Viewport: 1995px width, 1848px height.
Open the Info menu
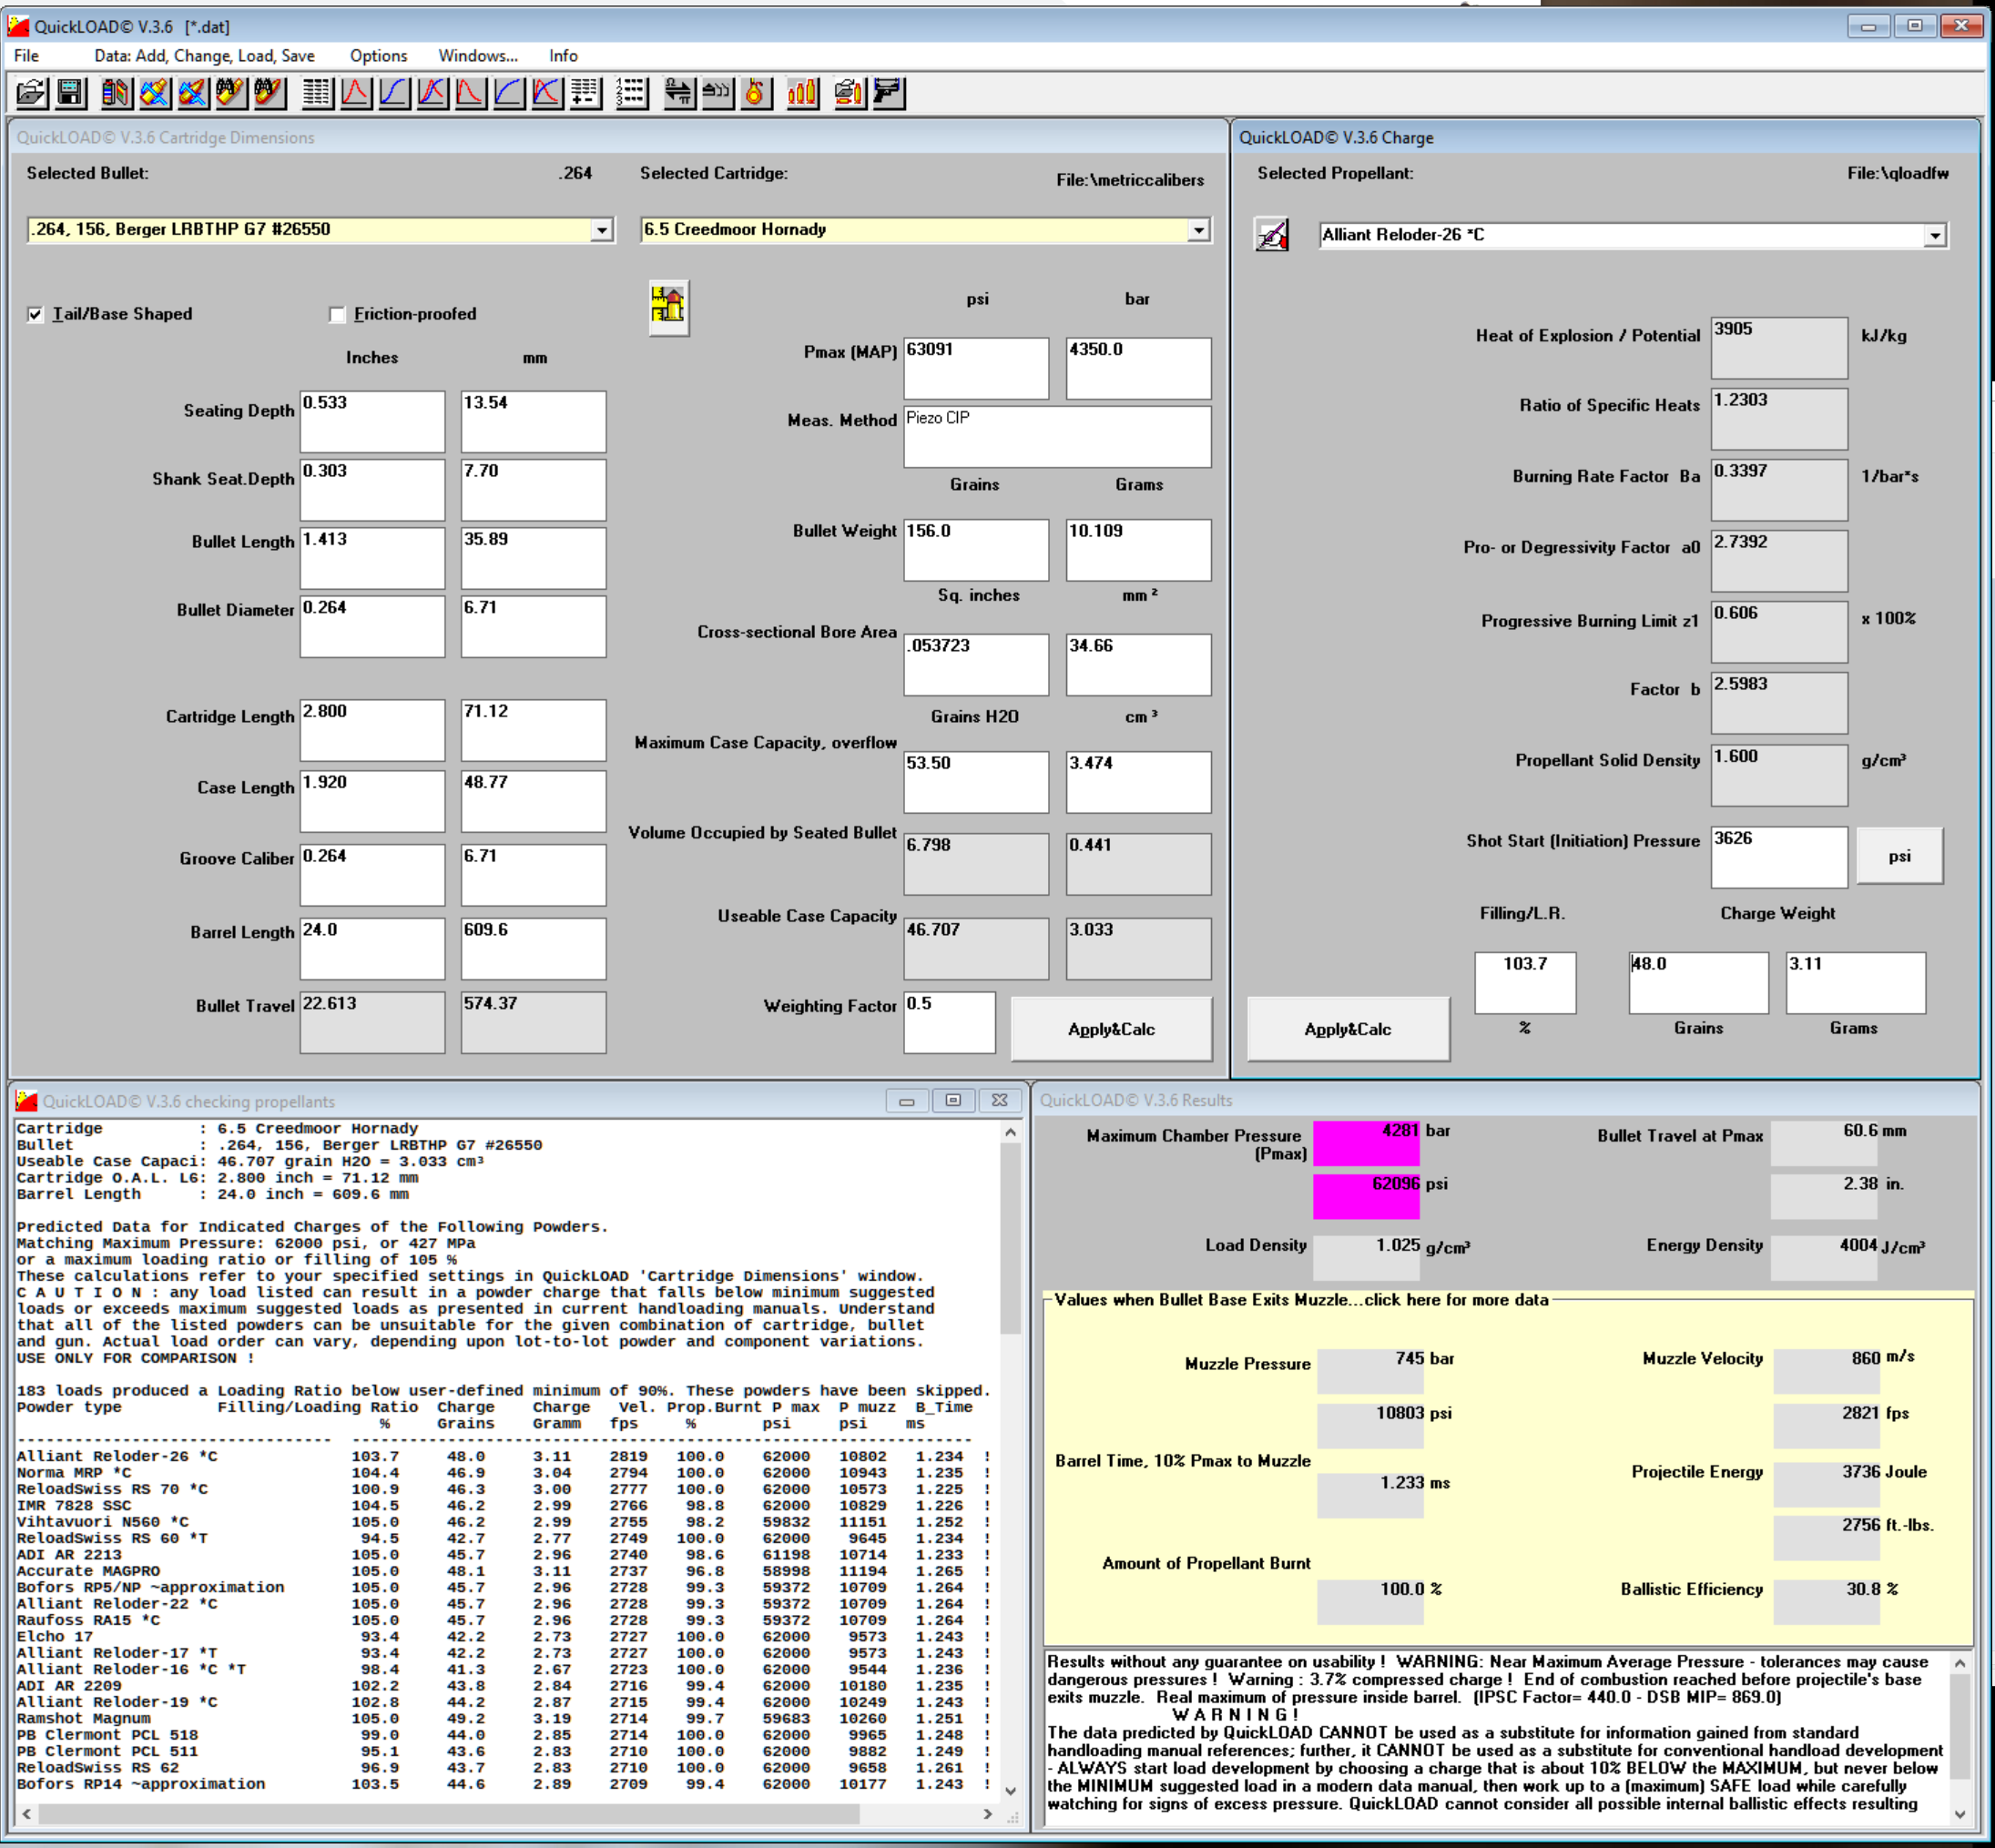(563, 56)
